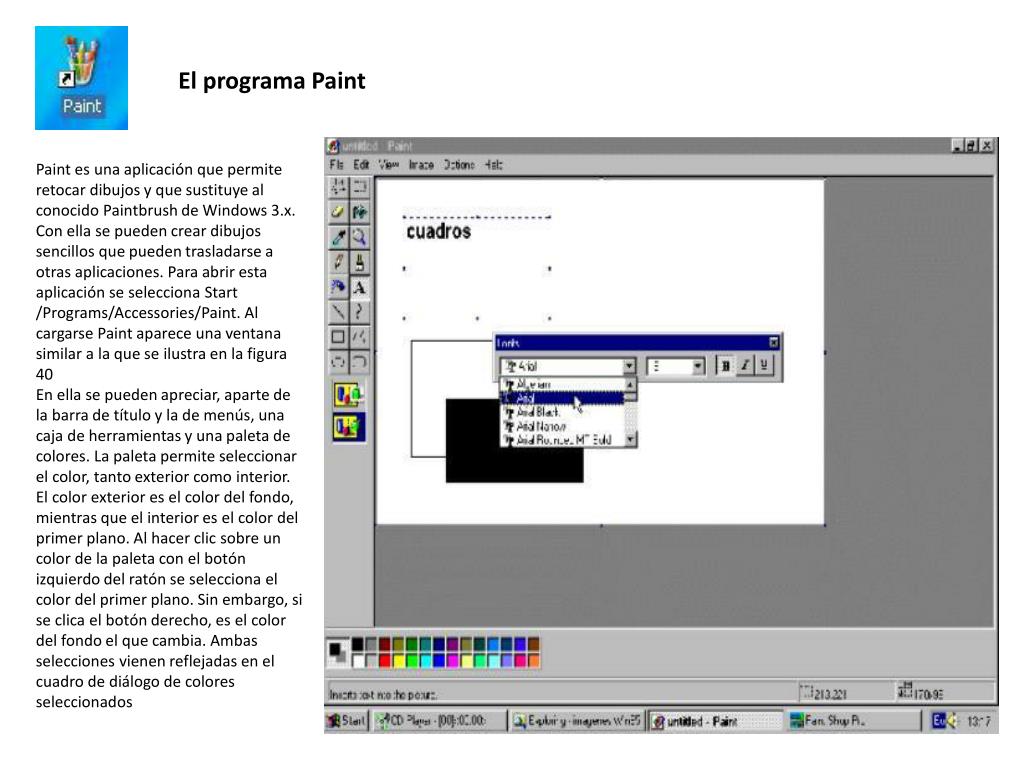Select the Polygon tool

[359, 337]
